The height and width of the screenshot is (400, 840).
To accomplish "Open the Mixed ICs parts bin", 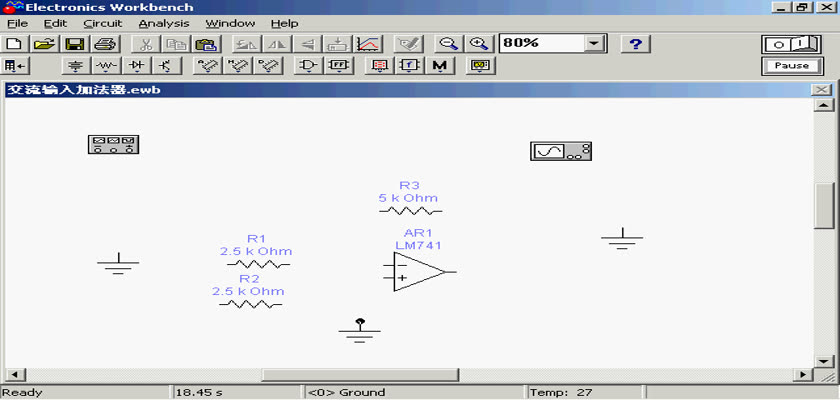I will [x=238, y=66].
